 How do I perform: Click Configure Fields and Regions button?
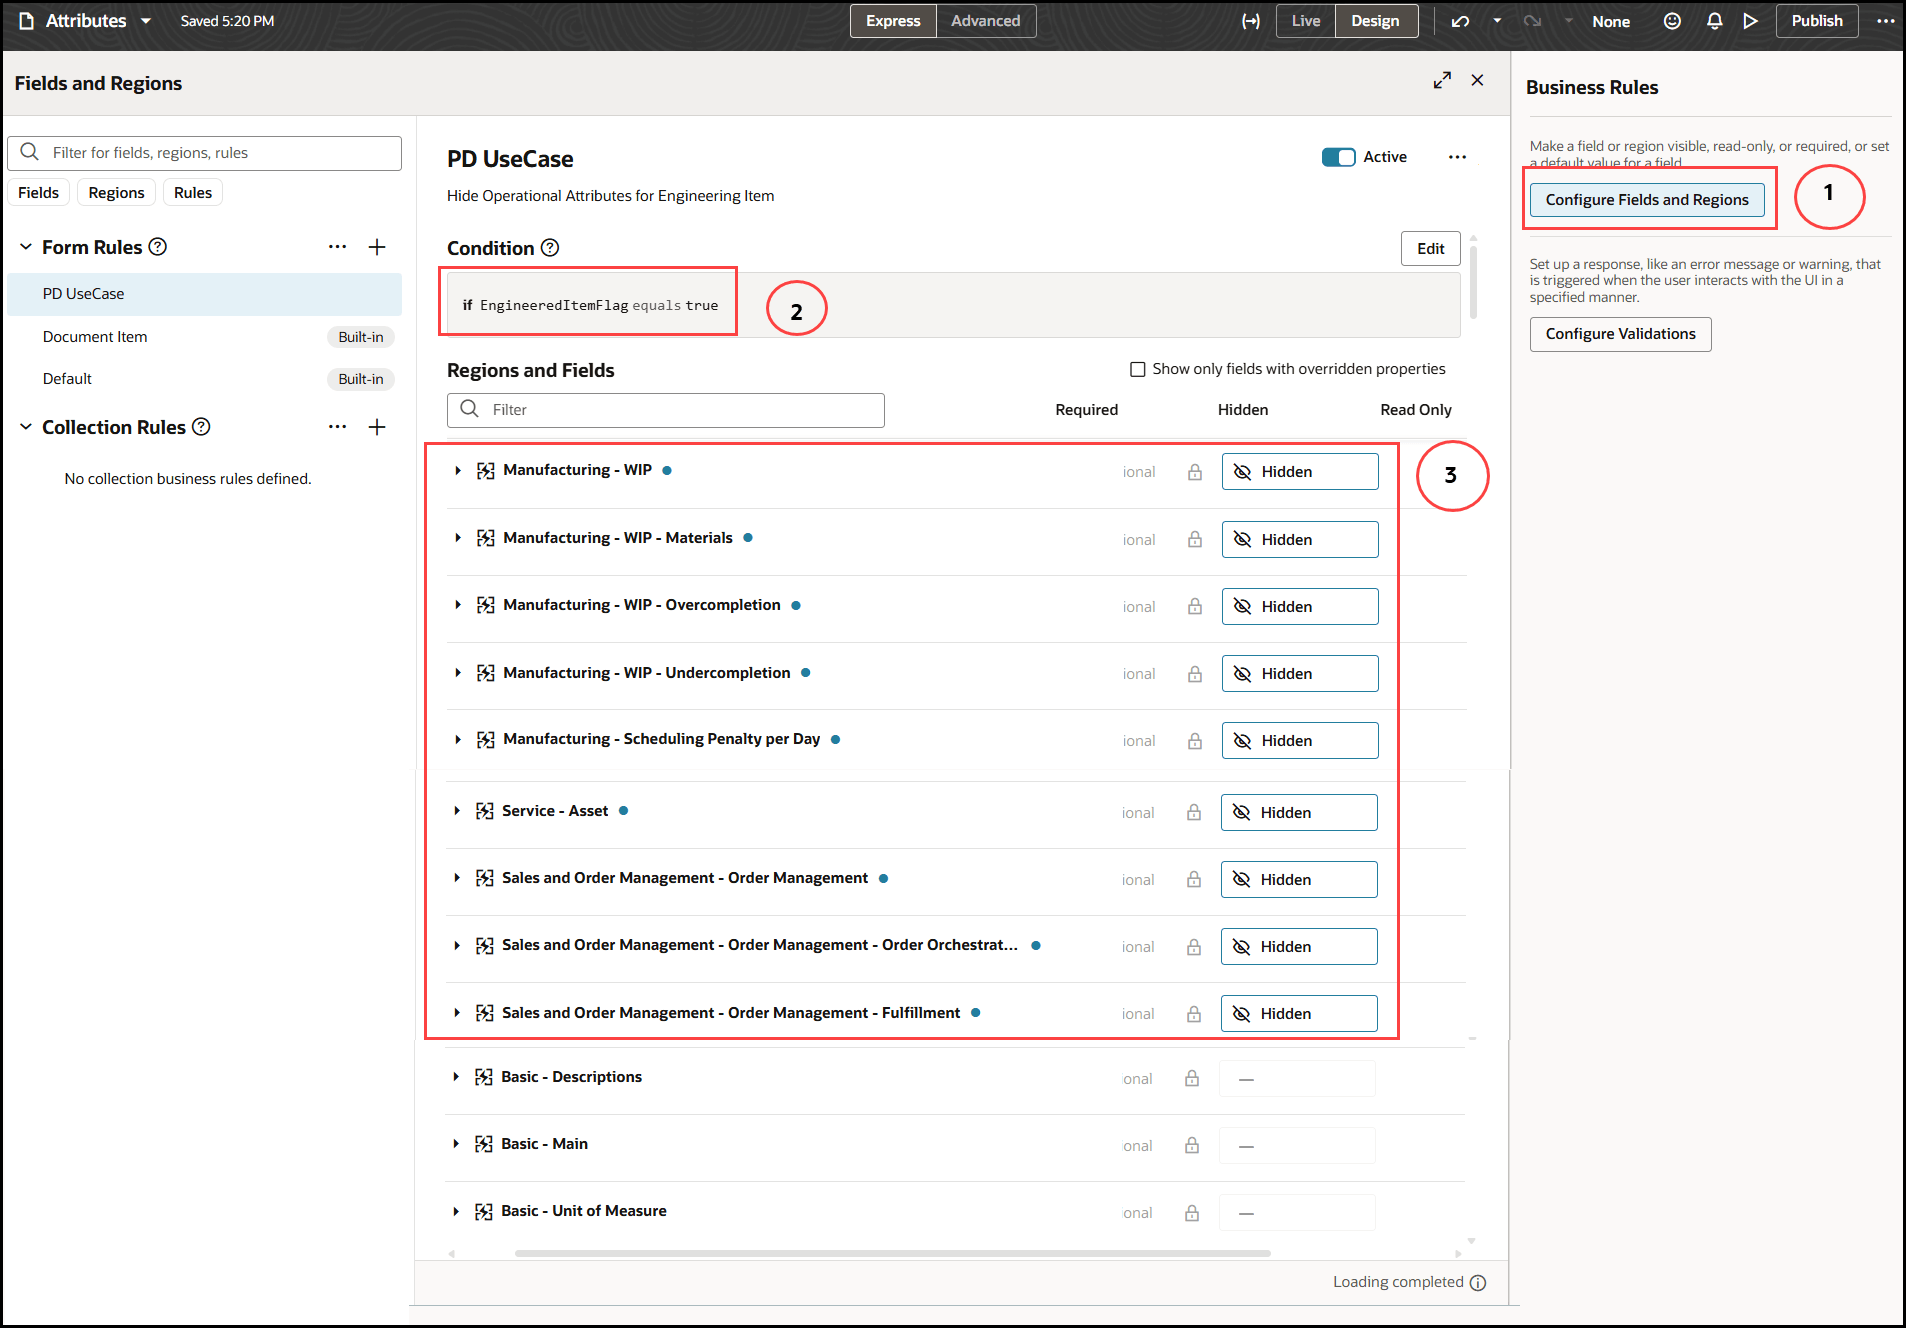(x=1647, y=200)
